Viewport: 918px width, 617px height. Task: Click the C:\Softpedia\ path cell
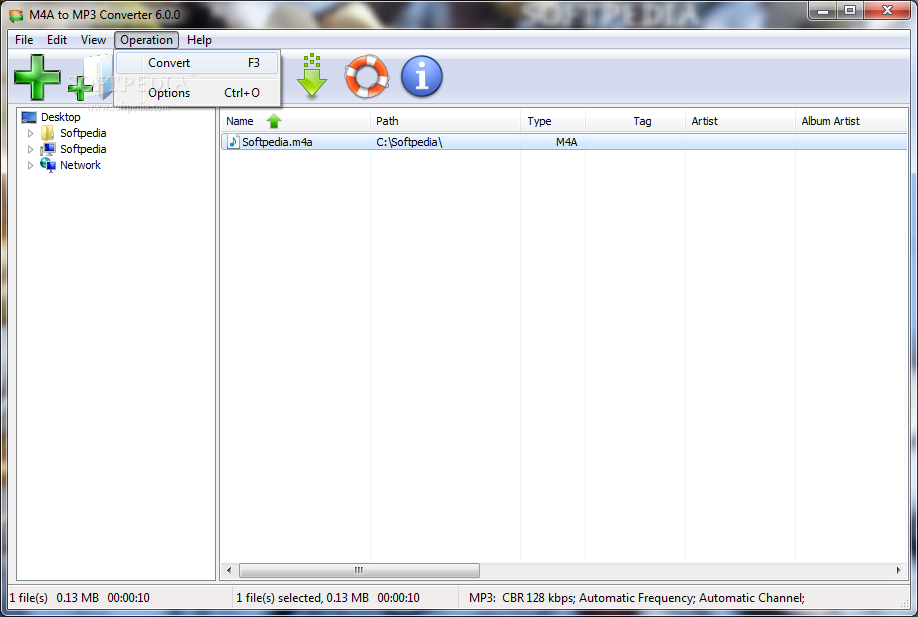[x=409, y=142]
